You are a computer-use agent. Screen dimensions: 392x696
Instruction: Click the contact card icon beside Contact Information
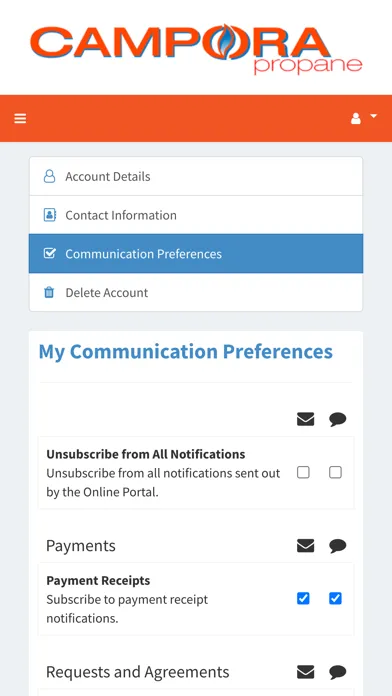[x=49, y=215]
